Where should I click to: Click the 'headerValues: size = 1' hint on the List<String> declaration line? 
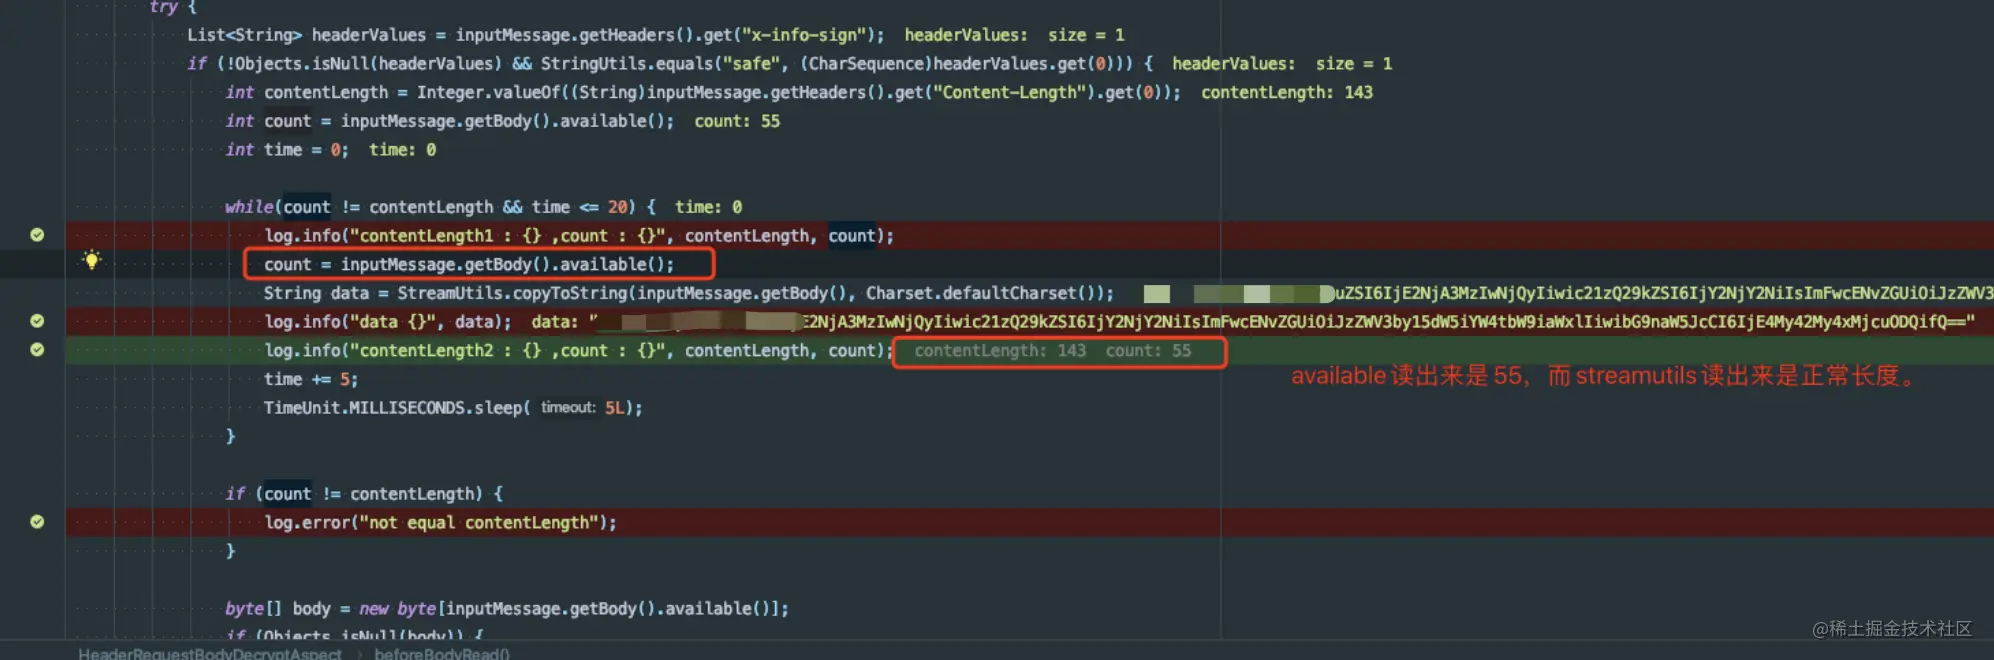pos(1014,35)
